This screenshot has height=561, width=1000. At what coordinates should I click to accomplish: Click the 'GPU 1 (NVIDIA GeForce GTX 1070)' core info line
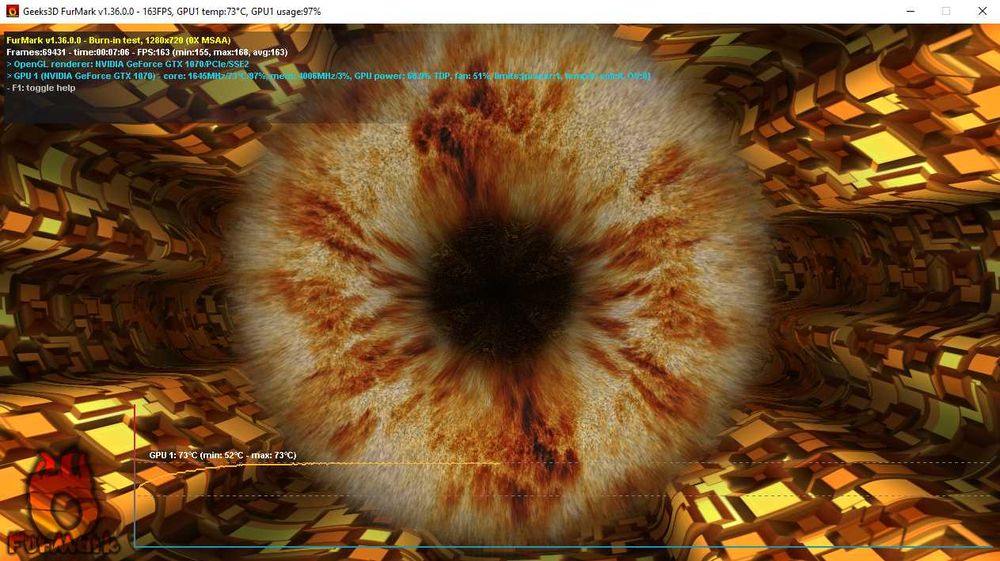tap(328, 76)
